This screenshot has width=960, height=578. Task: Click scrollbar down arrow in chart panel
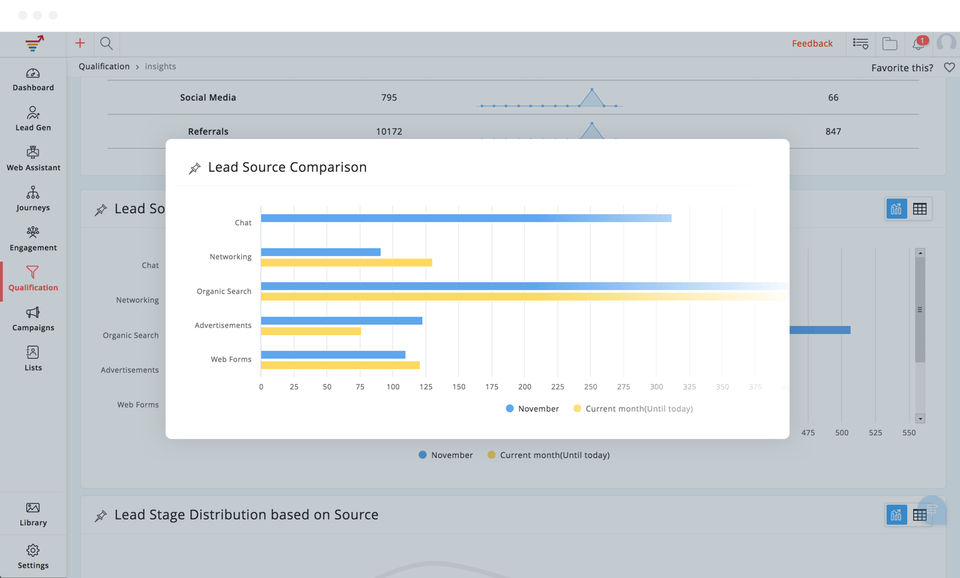(x=920, y=419)
